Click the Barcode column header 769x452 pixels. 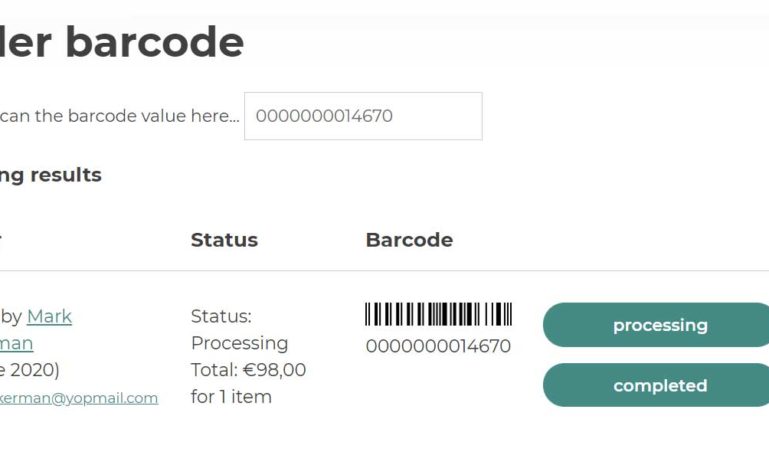tap(409, 240)
